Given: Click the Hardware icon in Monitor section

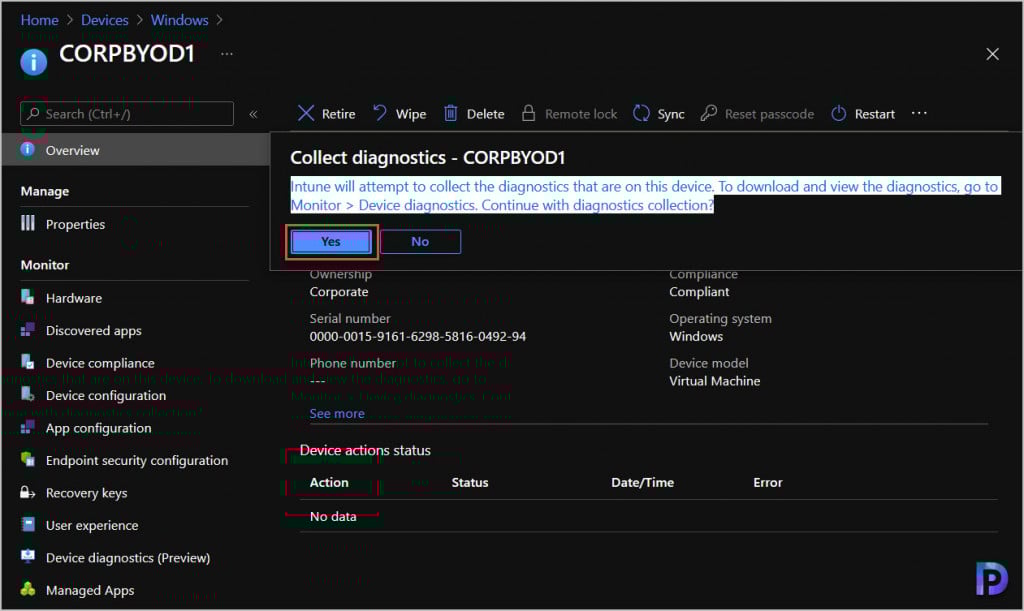Looking at the screenshot, I should [27, 297].
